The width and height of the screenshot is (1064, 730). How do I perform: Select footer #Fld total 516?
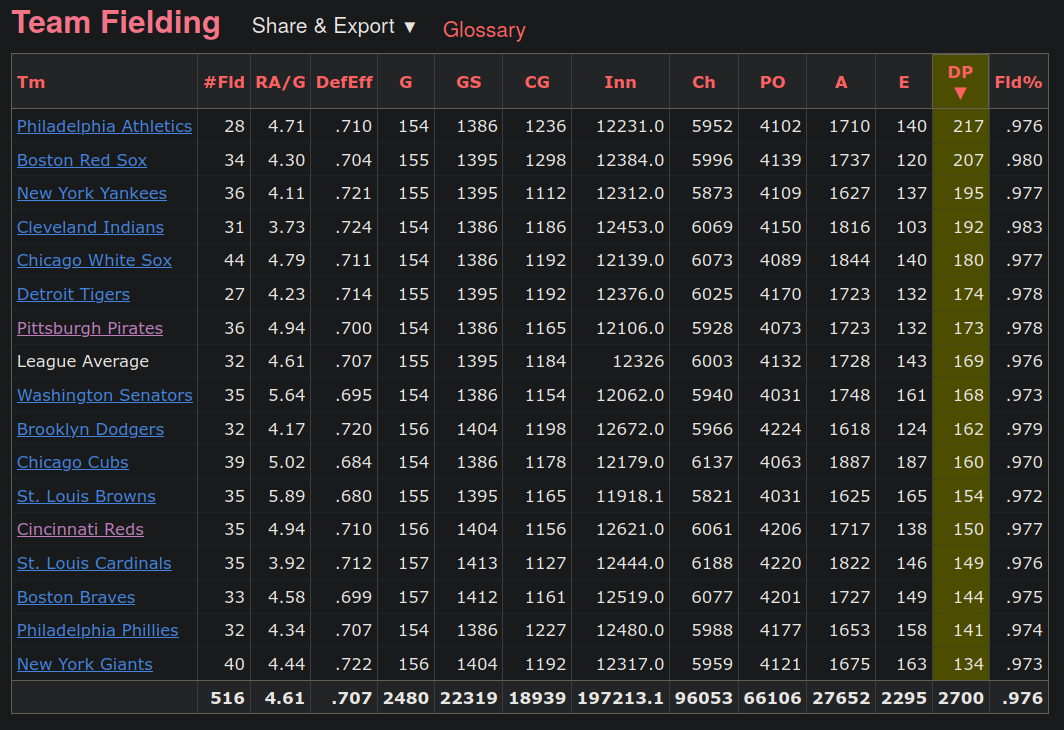click(x=227, y=698)
